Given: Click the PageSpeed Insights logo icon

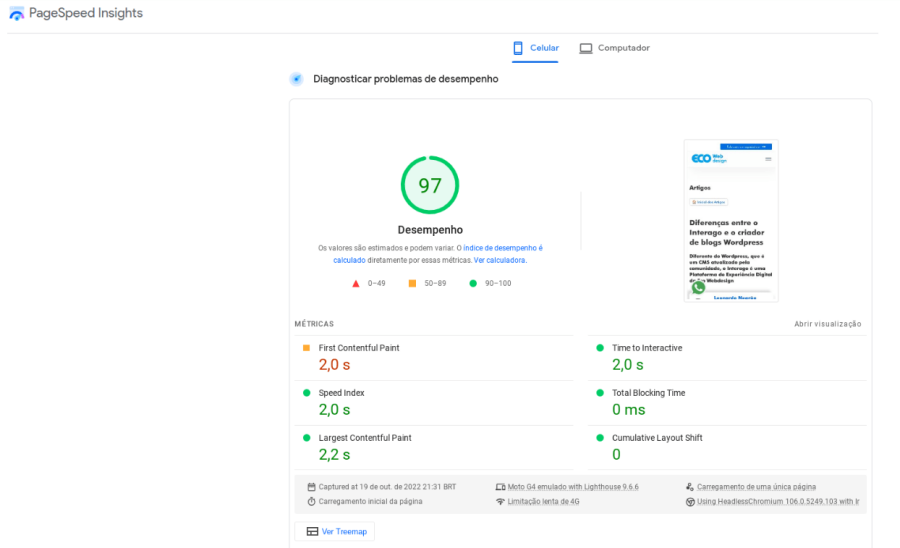Looking at the screenshot, I should point(17,13).
